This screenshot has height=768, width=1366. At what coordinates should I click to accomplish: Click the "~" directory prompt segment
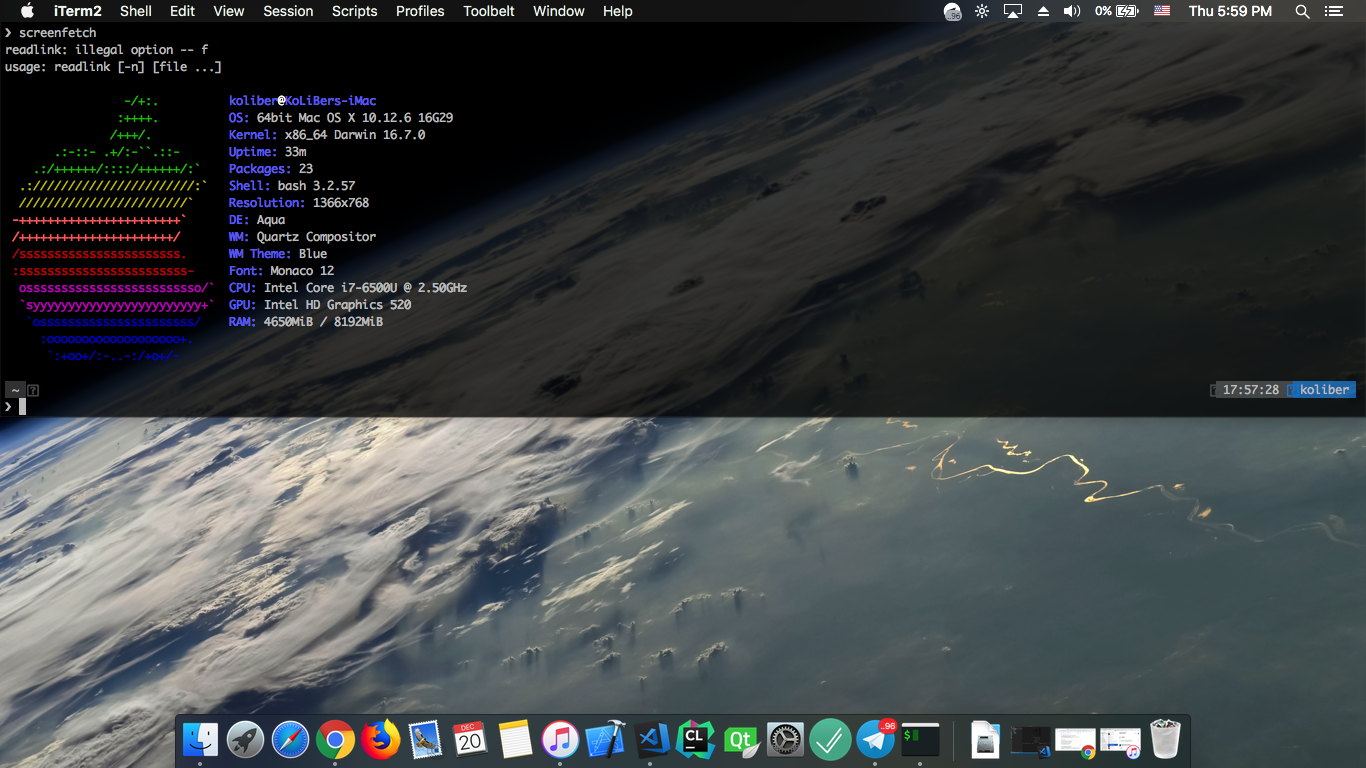point(15,390)
